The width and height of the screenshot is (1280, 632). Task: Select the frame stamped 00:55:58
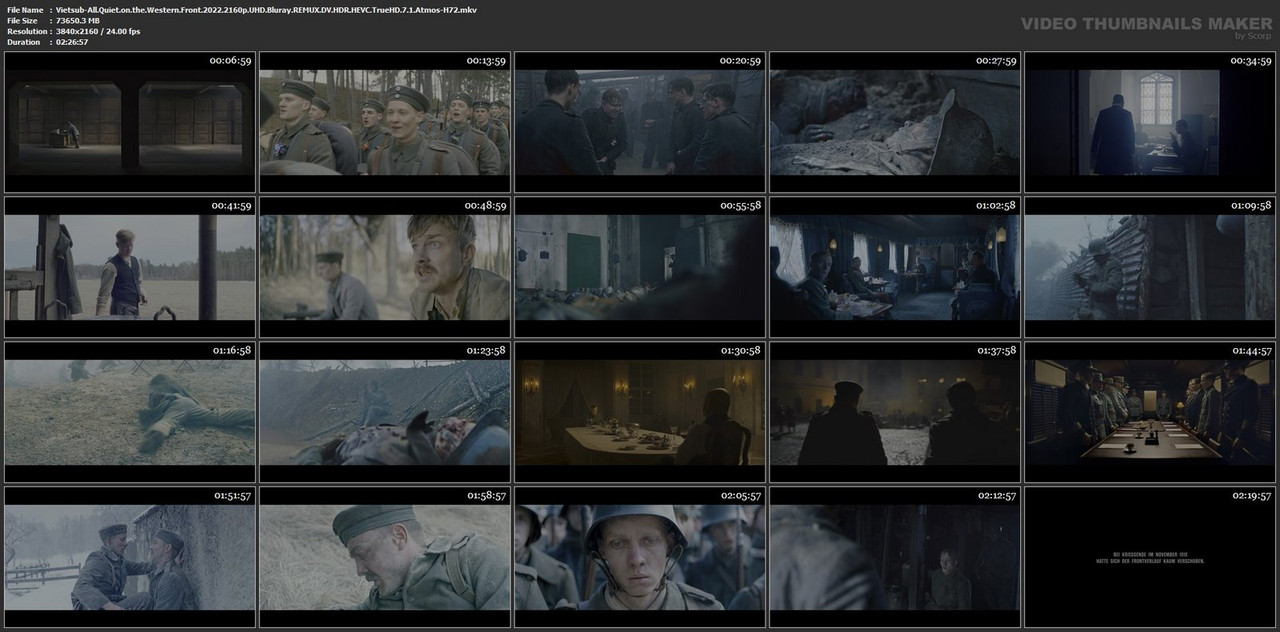(x=640, y=267)
